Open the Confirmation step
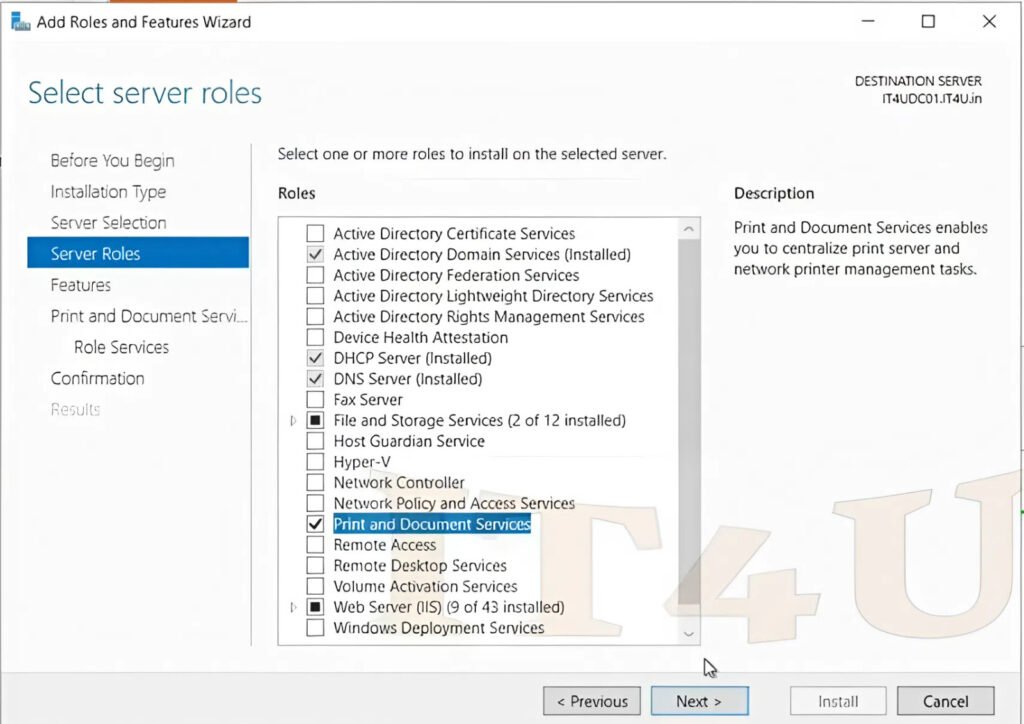The width and height of the screenshot is (1024, 724). pyautogui.click(x=98, y=378)
